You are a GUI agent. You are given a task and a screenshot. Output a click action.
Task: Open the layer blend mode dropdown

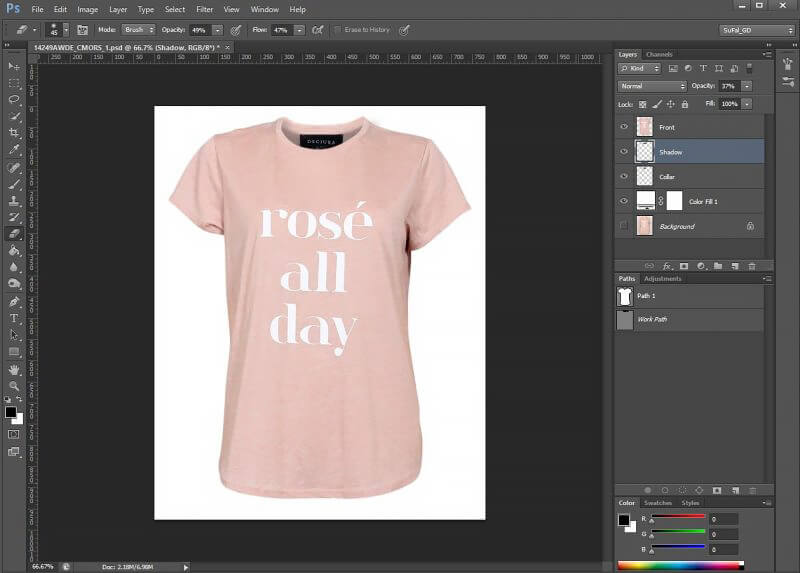tap(652, 86)
